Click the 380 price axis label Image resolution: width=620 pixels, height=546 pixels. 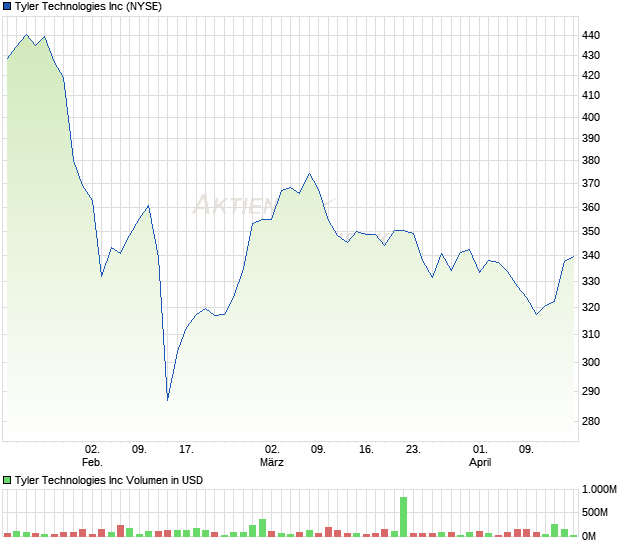coord(591,160)
